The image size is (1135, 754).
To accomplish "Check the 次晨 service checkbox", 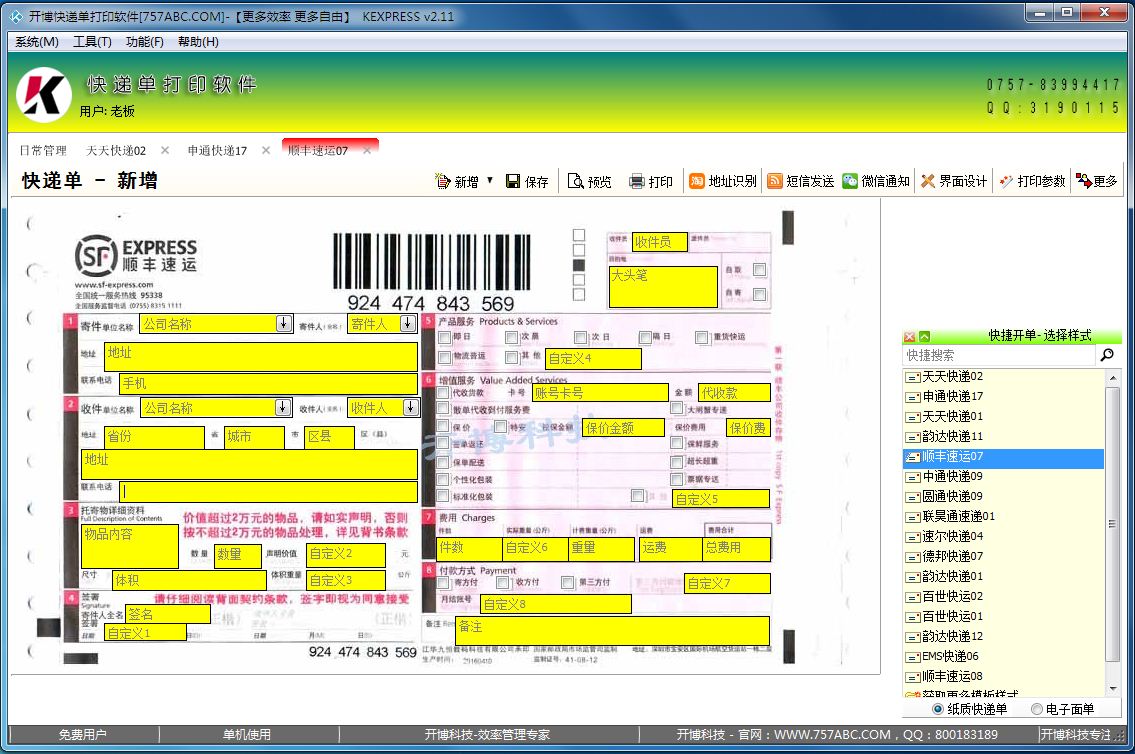I will point(512,338).
